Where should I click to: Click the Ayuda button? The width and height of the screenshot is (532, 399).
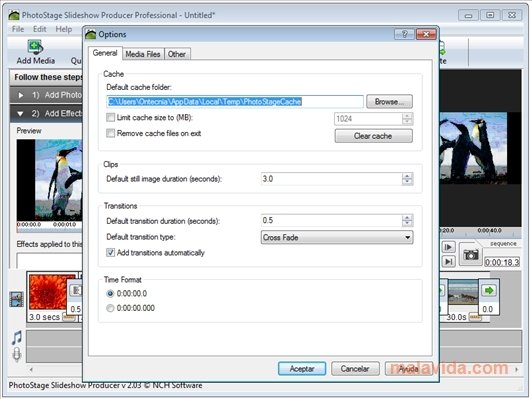click(408, 369)
